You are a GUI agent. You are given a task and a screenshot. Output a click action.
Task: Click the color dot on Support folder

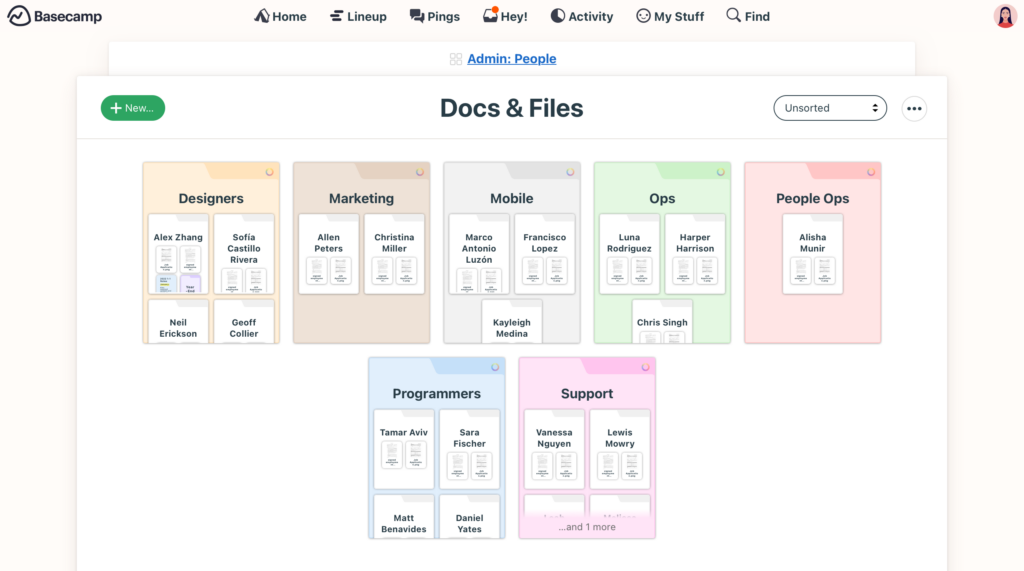pos(645,367)
